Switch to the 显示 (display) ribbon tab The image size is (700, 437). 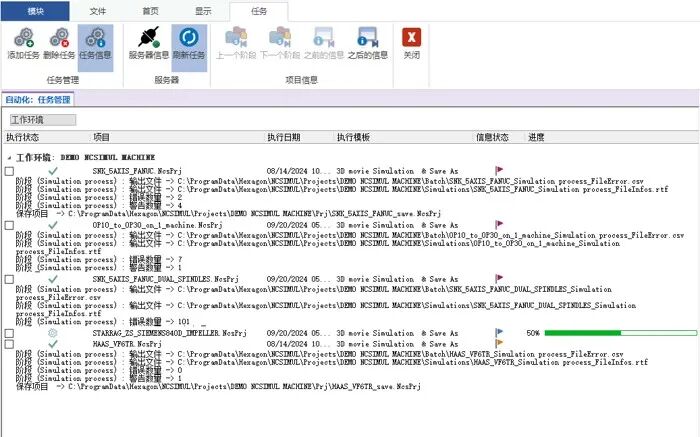click(203, 11)
